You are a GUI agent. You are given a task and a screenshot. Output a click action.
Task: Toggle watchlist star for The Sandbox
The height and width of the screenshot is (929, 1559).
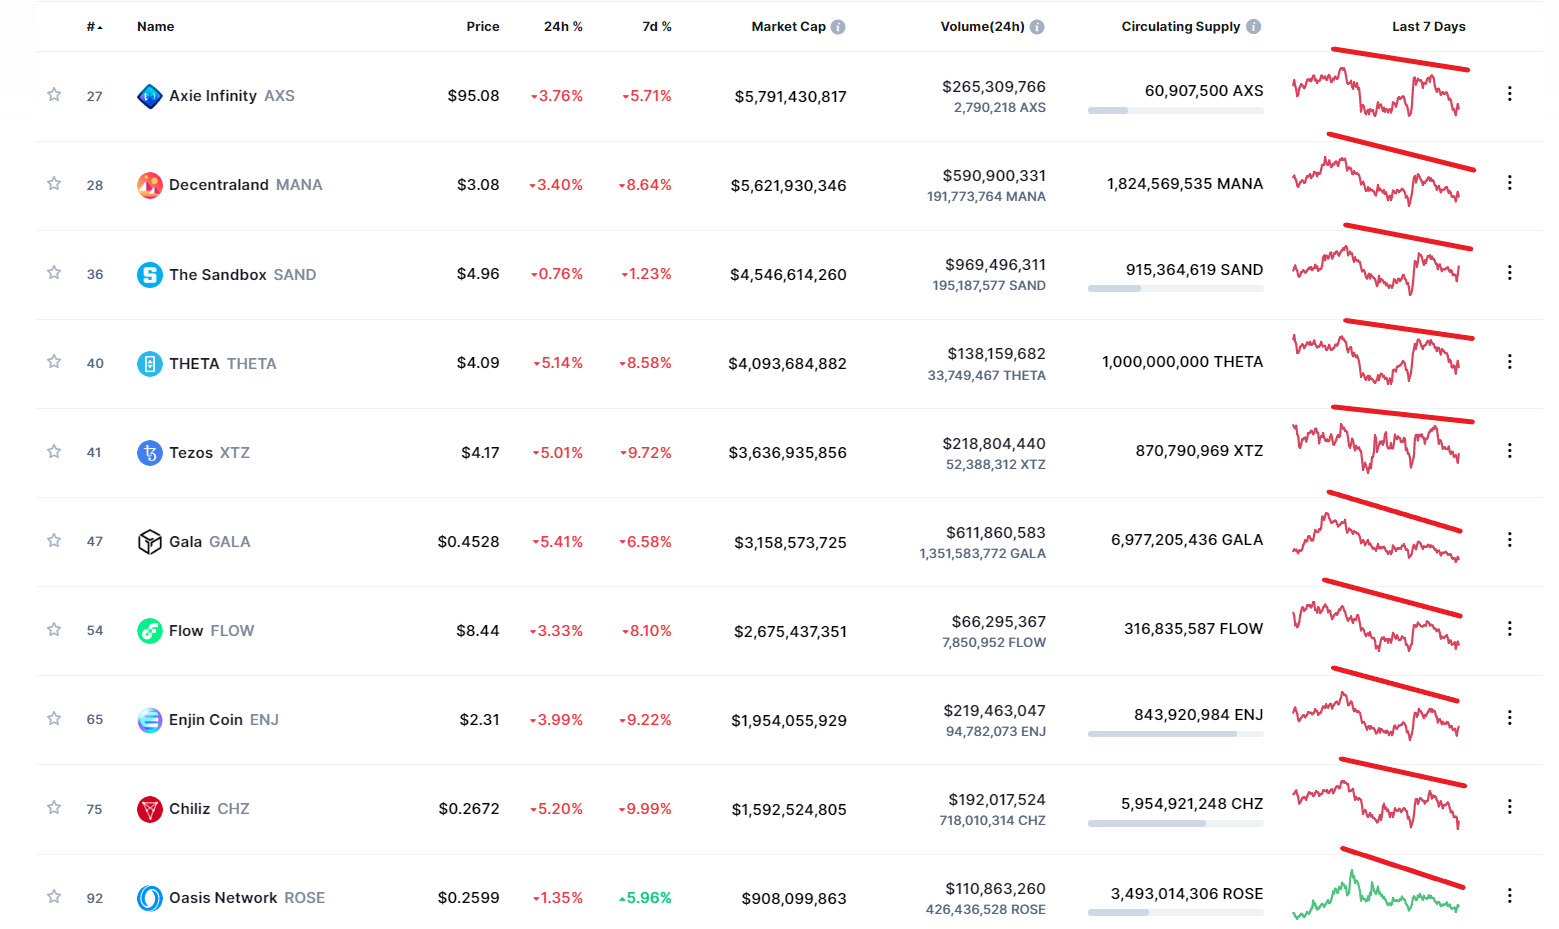tap(54, 273)
